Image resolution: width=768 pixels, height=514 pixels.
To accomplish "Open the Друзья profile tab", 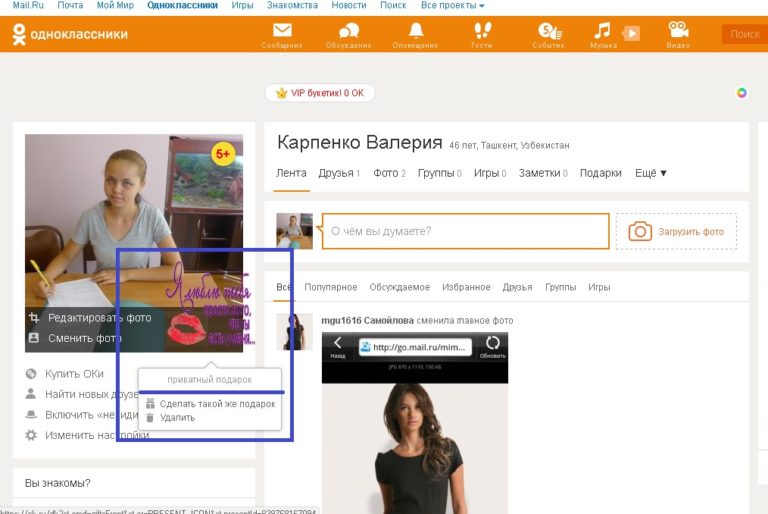I will [x=339, y=173].
